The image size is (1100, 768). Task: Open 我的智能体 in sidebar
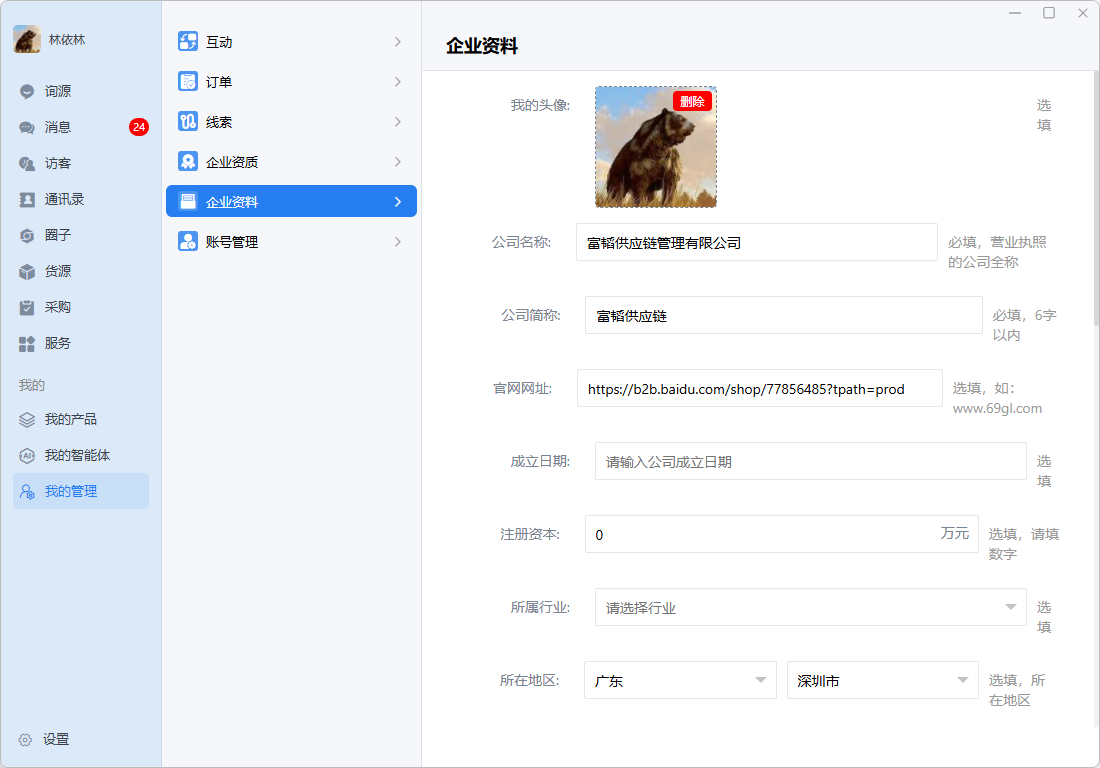click(81, 455)
